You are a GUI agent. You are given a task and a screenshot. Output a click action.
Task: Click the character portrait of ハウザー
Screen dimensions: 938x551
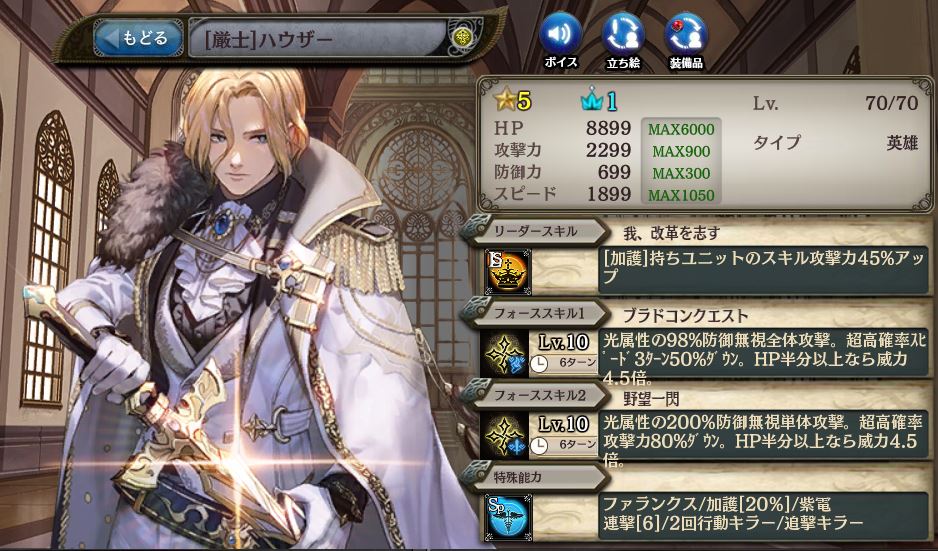(251, 311)
